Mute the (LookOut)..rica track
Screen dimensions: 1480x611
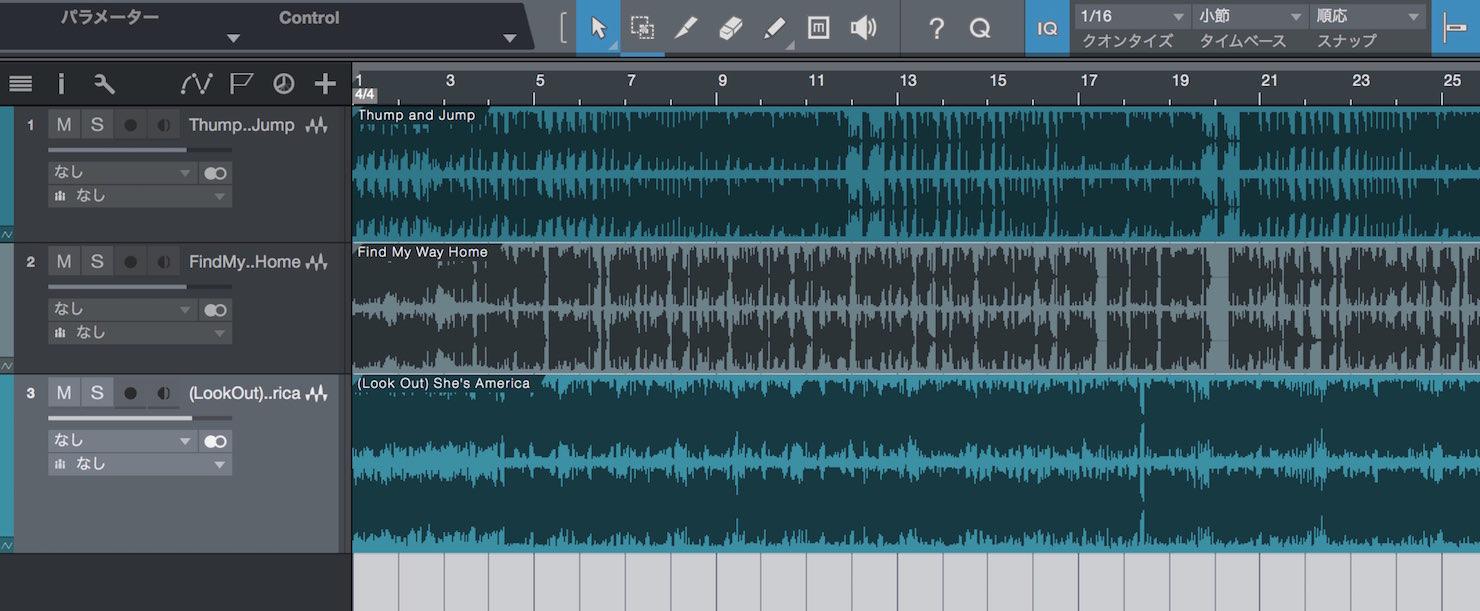click(64, 393)
